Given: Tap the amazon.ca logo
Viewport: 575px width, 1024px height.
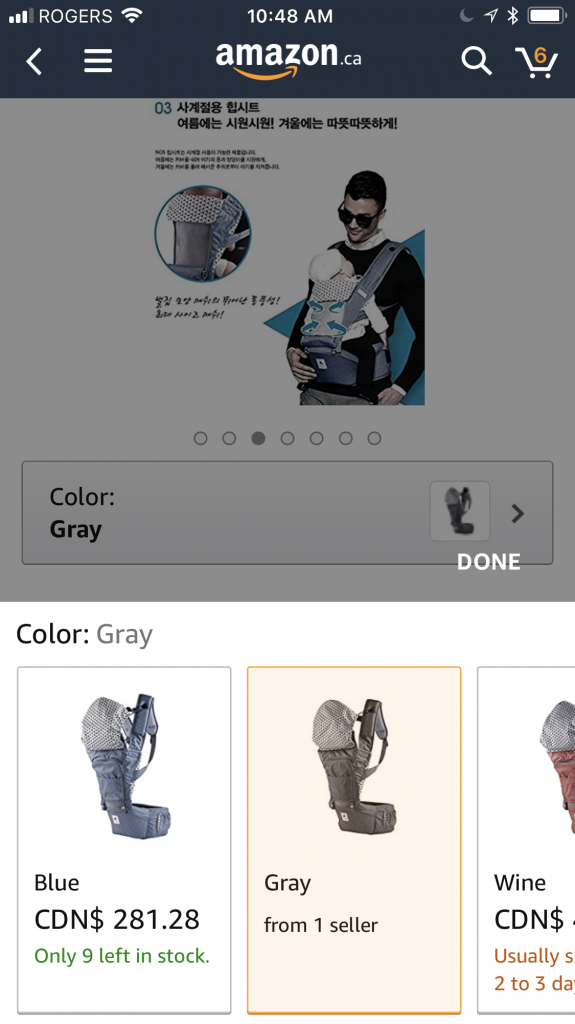Looking at the screenshot, I should pos(288,61).
